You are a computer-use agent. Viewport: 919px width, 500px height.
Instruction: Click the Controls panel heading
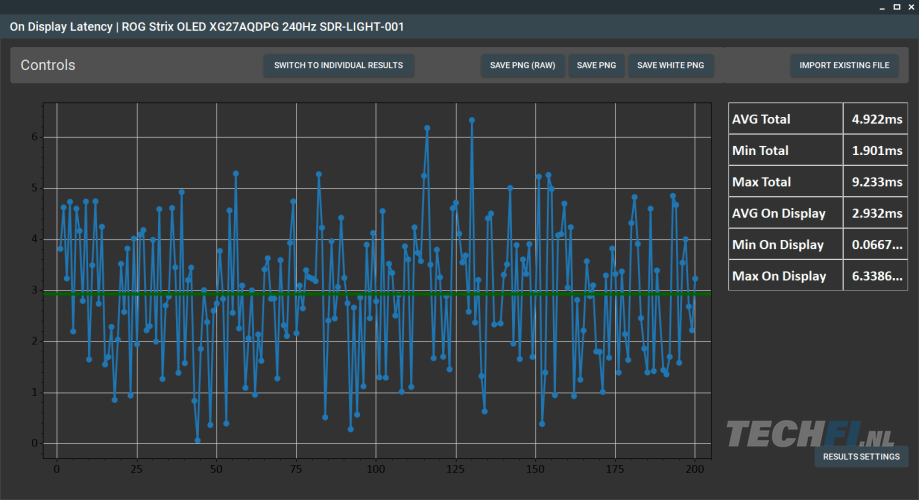point(48,65)
